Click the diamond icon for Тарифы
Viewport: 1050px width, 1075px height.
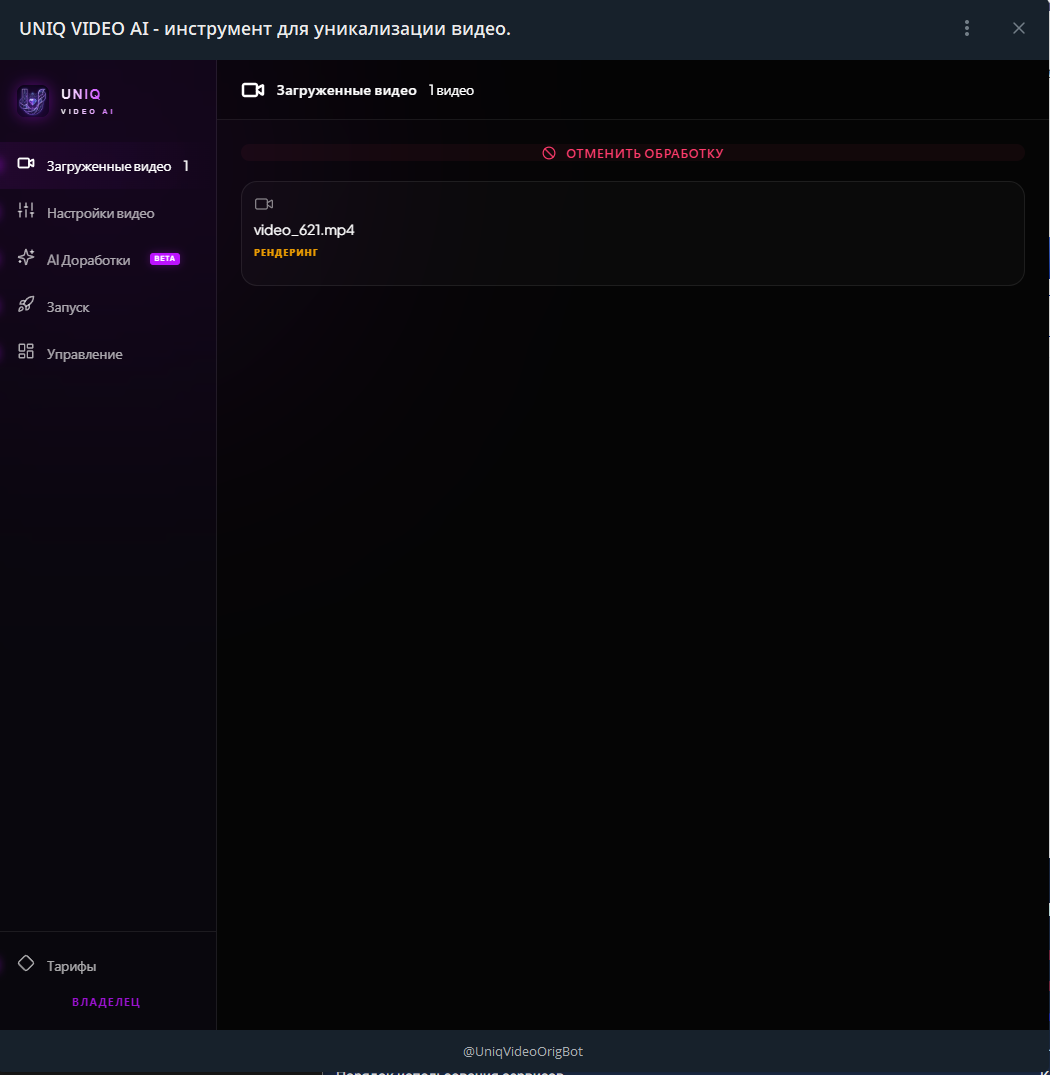[x=26, y=963]
